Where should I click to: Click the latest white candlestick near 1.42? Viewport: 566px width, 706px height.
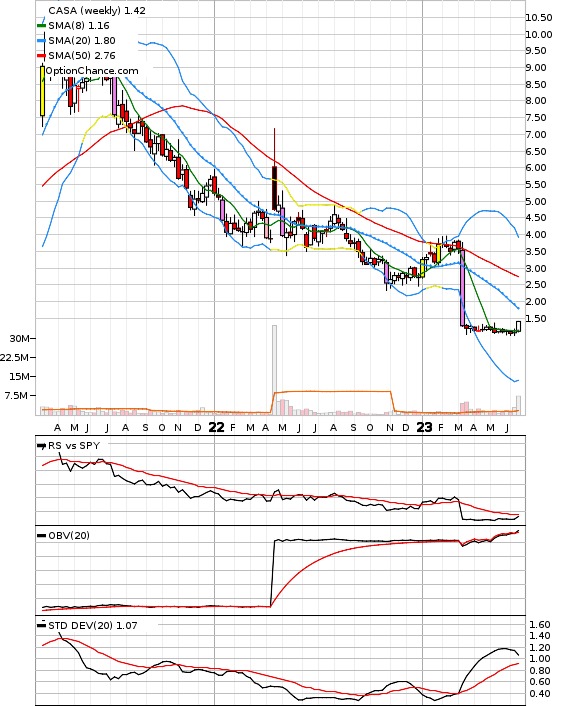519,326
